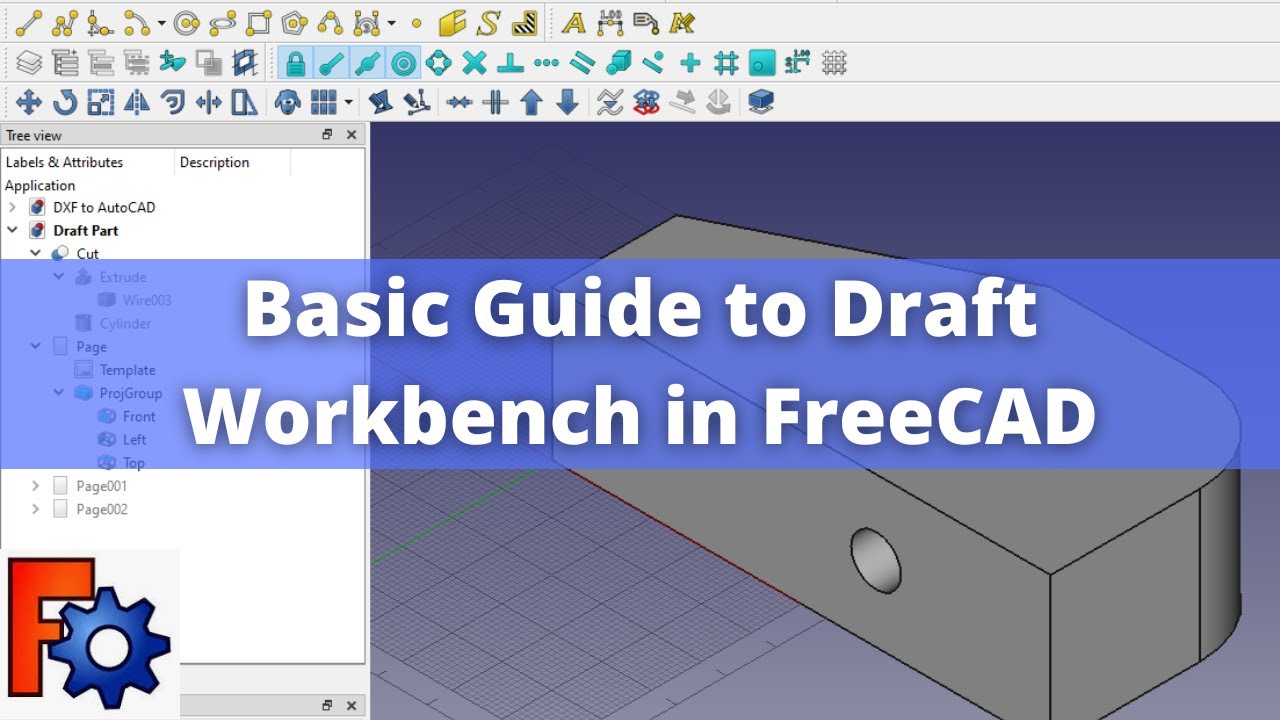Select the Ellipse tool
Image resolution: width=1280 pixels, height=720 pixels.
(x=223, y=22)
